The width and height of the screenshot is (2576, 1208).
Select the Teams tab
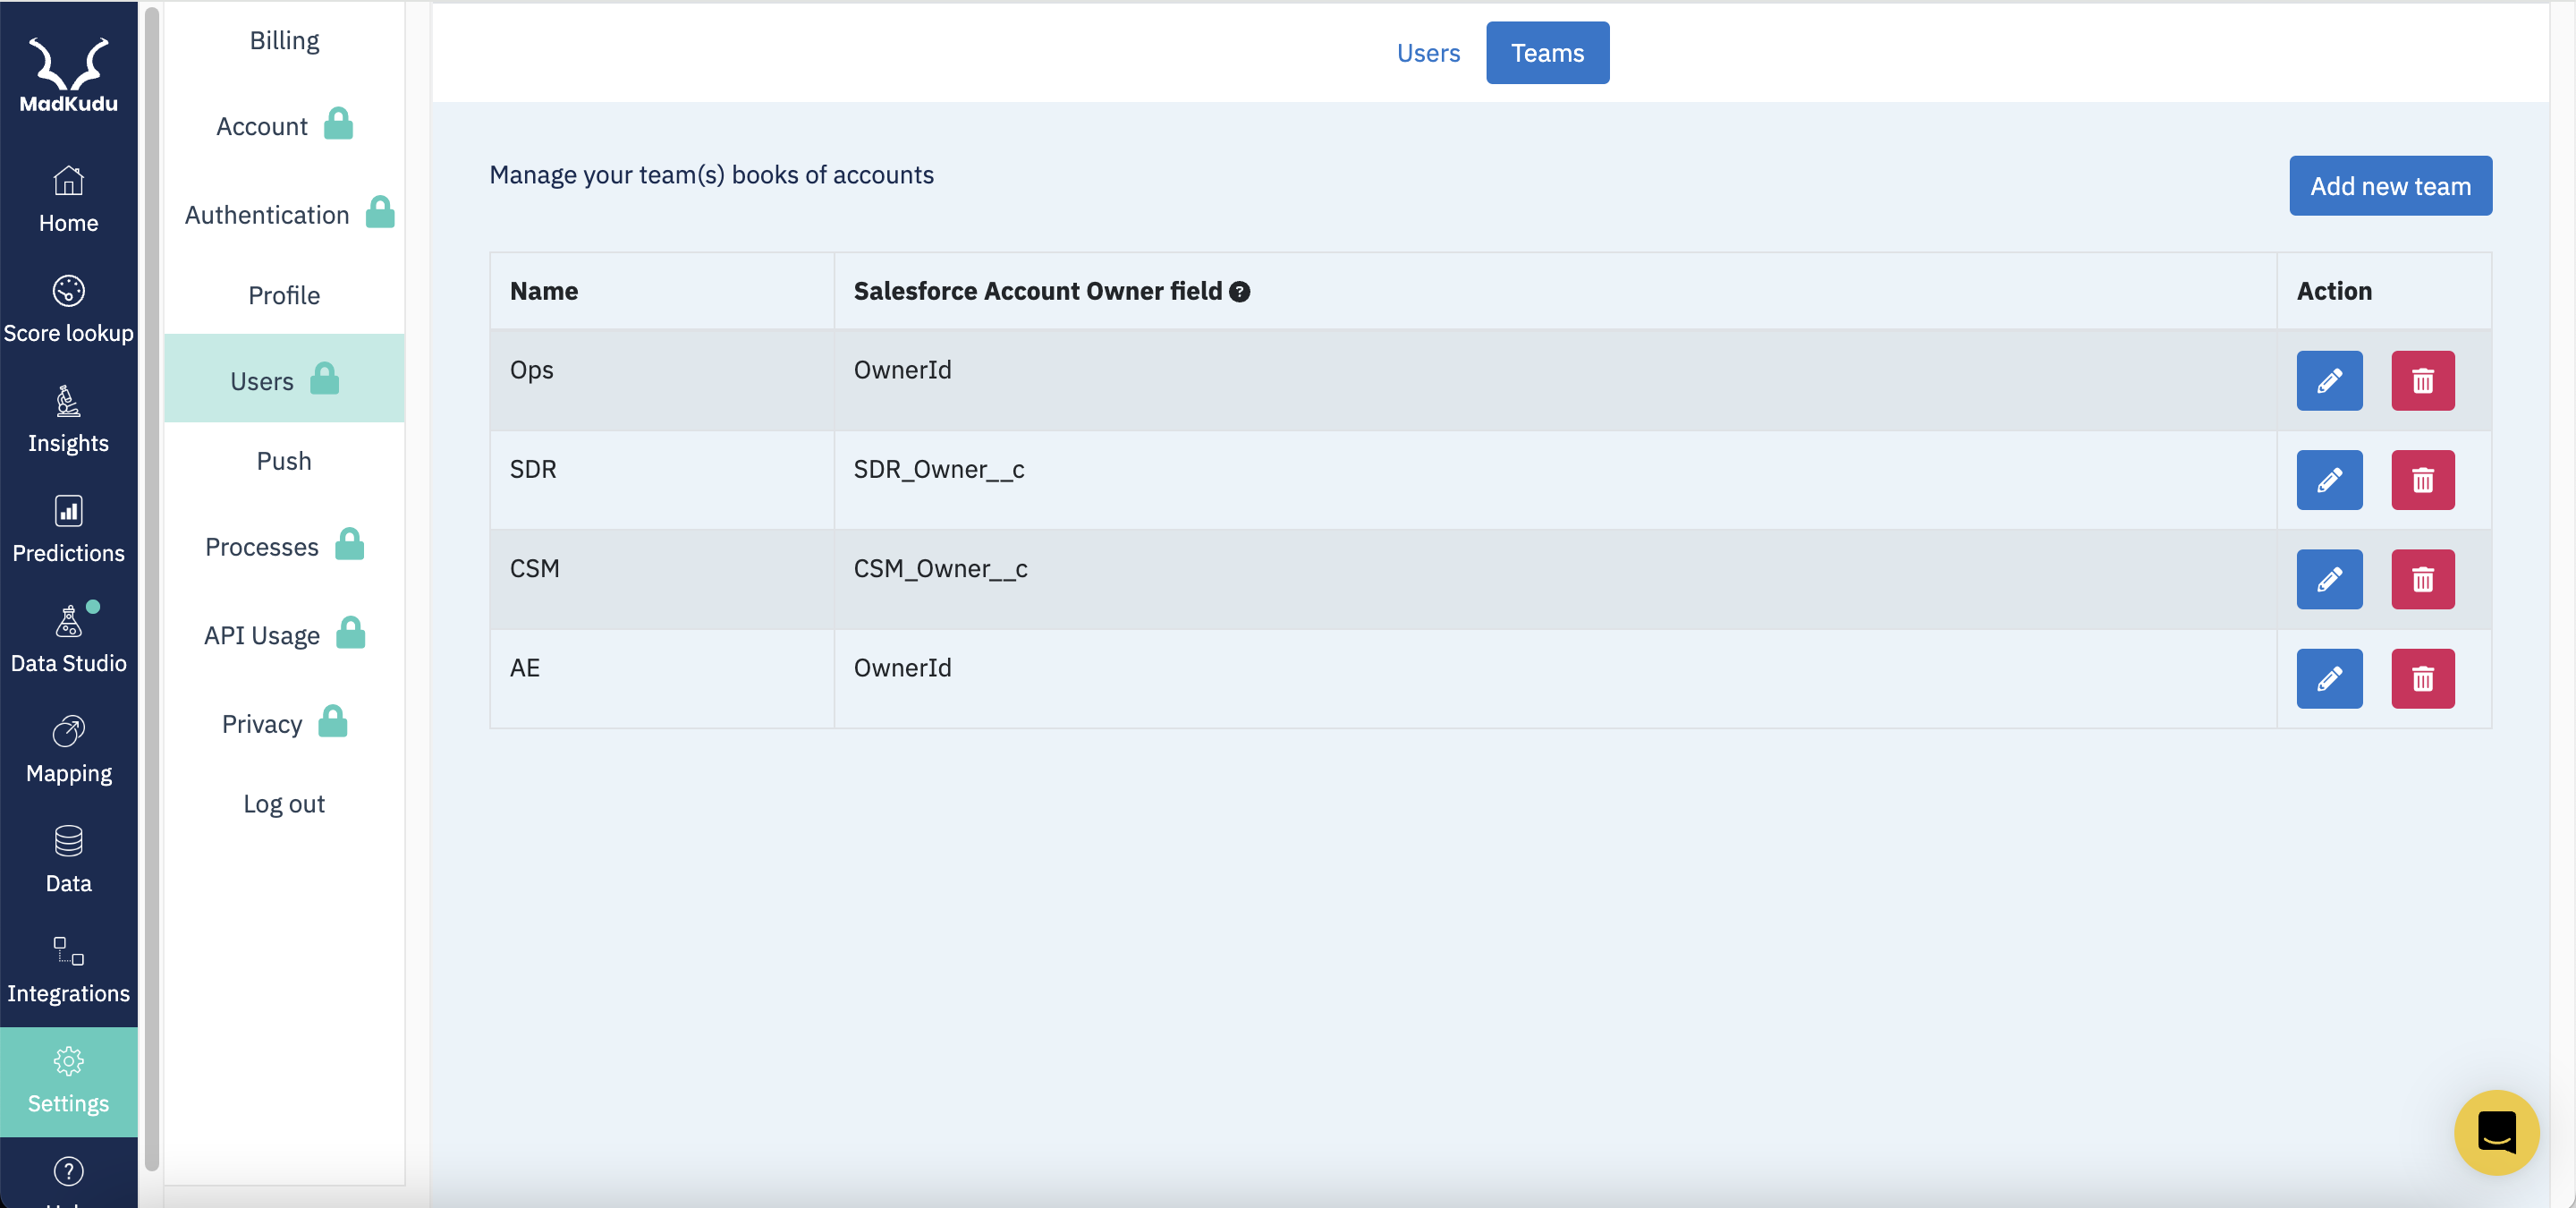[x=1547, y=53]
